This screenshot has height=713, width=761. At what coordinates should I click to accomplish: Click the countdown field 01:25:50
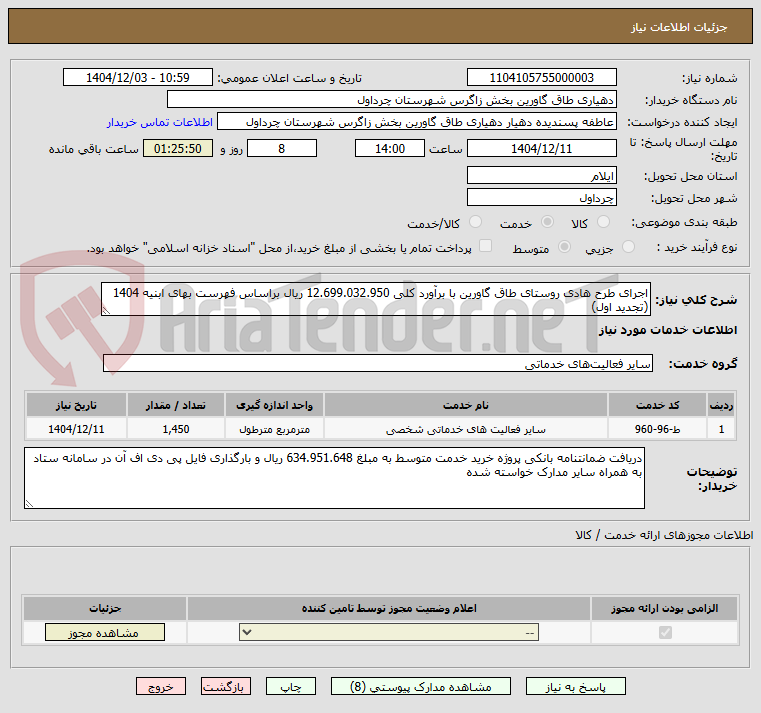(178, 149)
